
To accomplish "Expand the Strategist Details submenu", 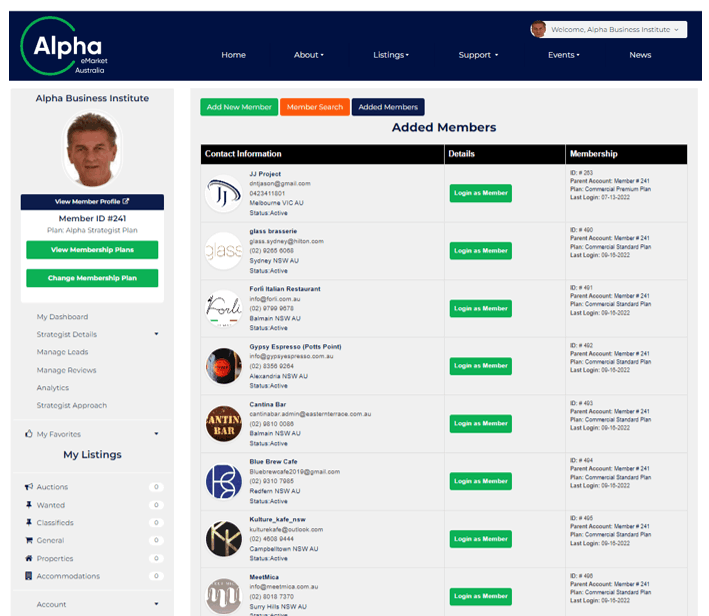I will 156,334.
